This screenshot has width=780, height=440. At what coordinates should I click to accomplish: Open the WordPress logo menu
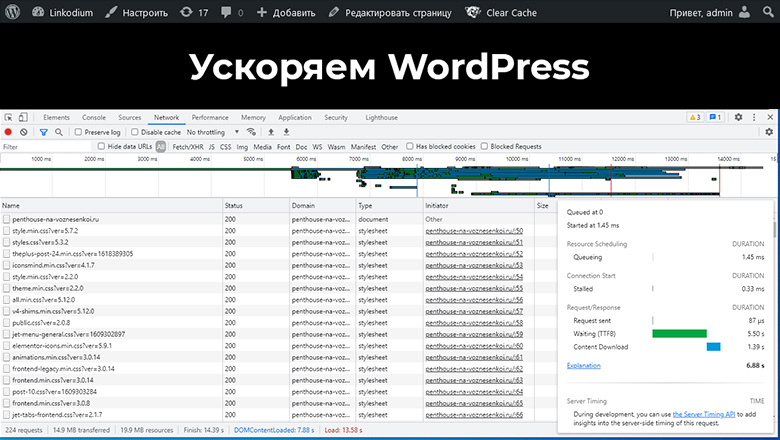tap(12, 12)
